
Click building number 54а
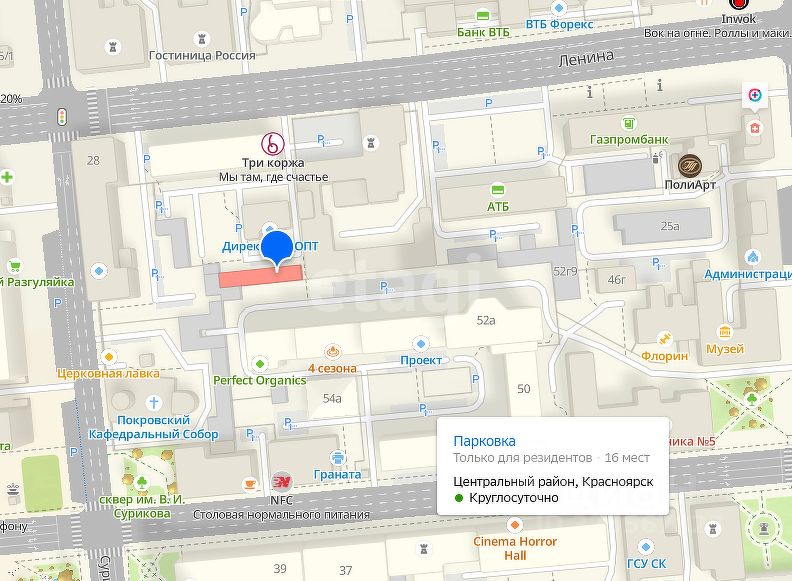pyautogui.click(x=332, y=398)
